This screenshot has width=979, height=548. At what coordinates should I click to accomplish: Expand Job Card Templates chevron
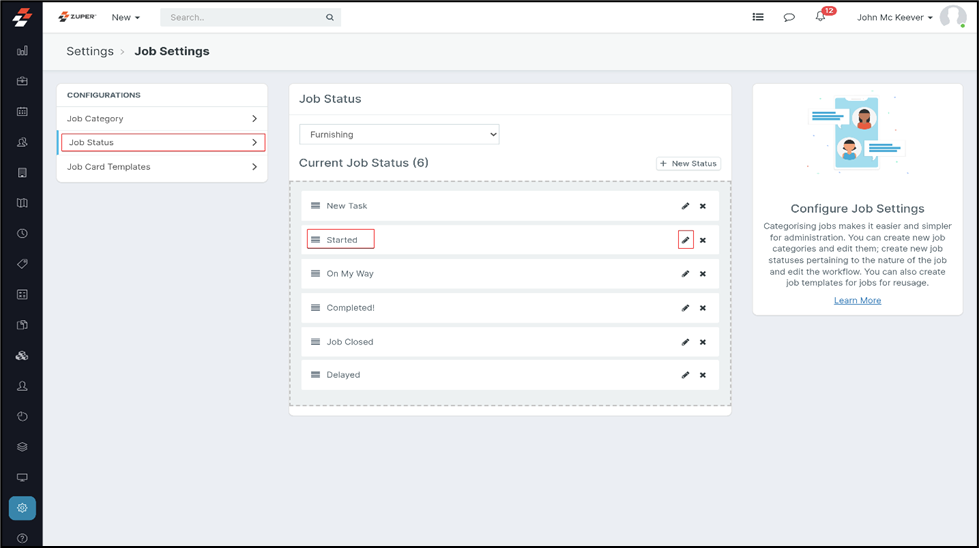point(254,167)
